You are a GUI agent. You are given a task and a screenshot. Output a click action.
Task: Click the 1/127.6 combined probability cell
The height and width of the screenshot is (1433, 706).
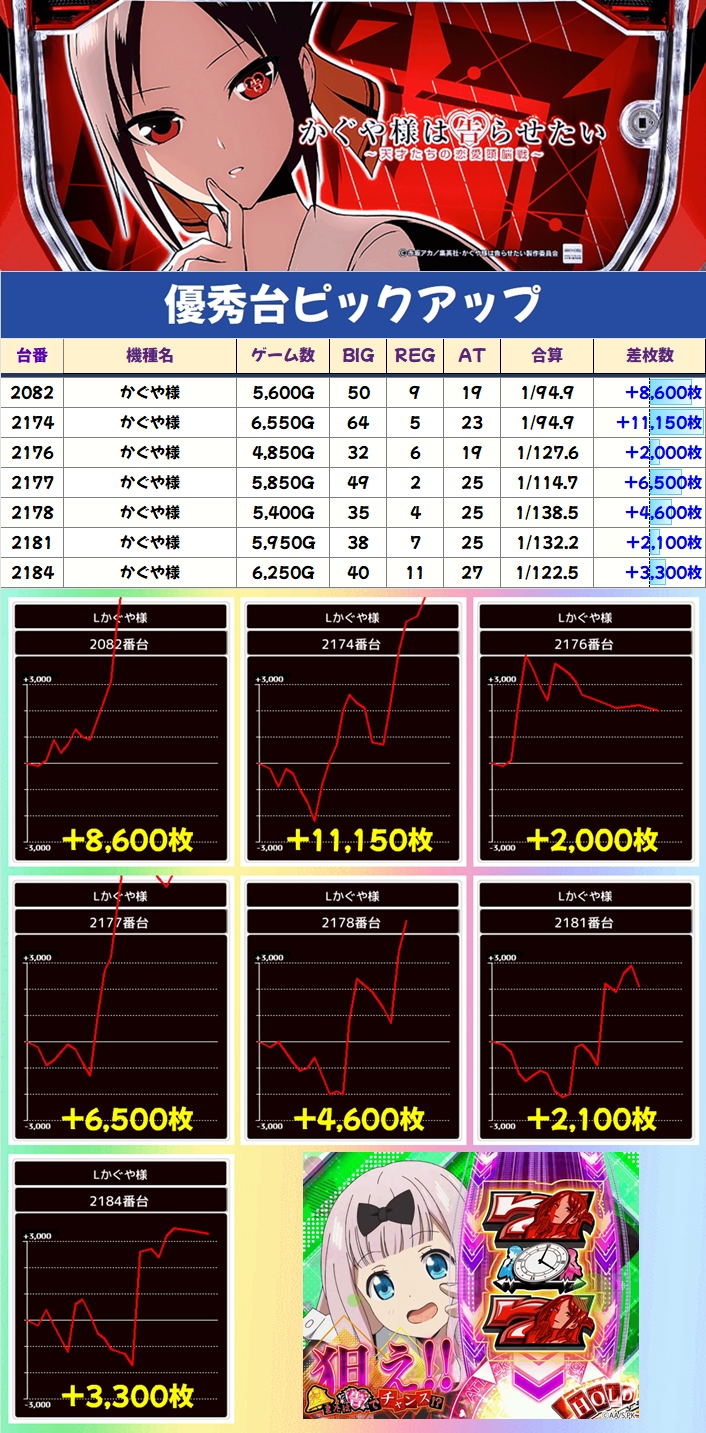(547, 453)
